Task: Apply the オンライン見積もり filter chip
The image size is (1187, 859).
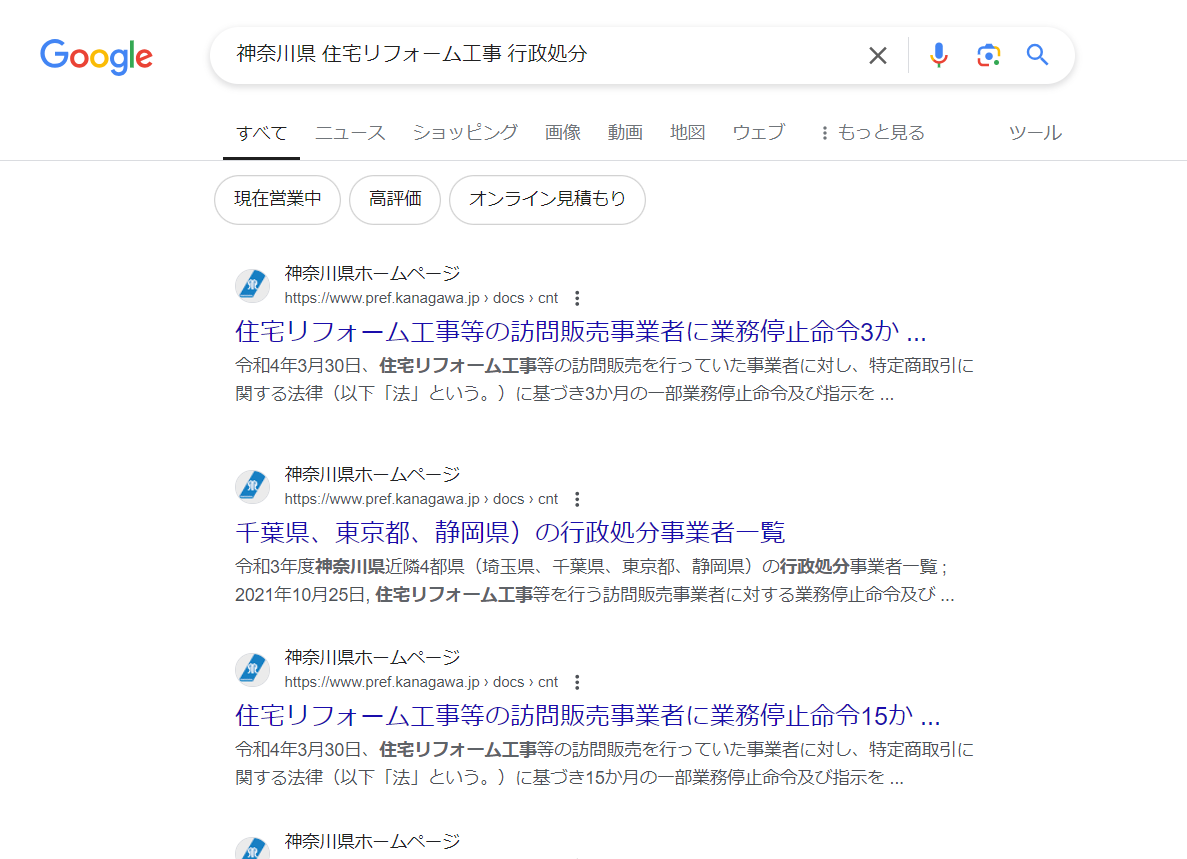Action: click(547, 200)
